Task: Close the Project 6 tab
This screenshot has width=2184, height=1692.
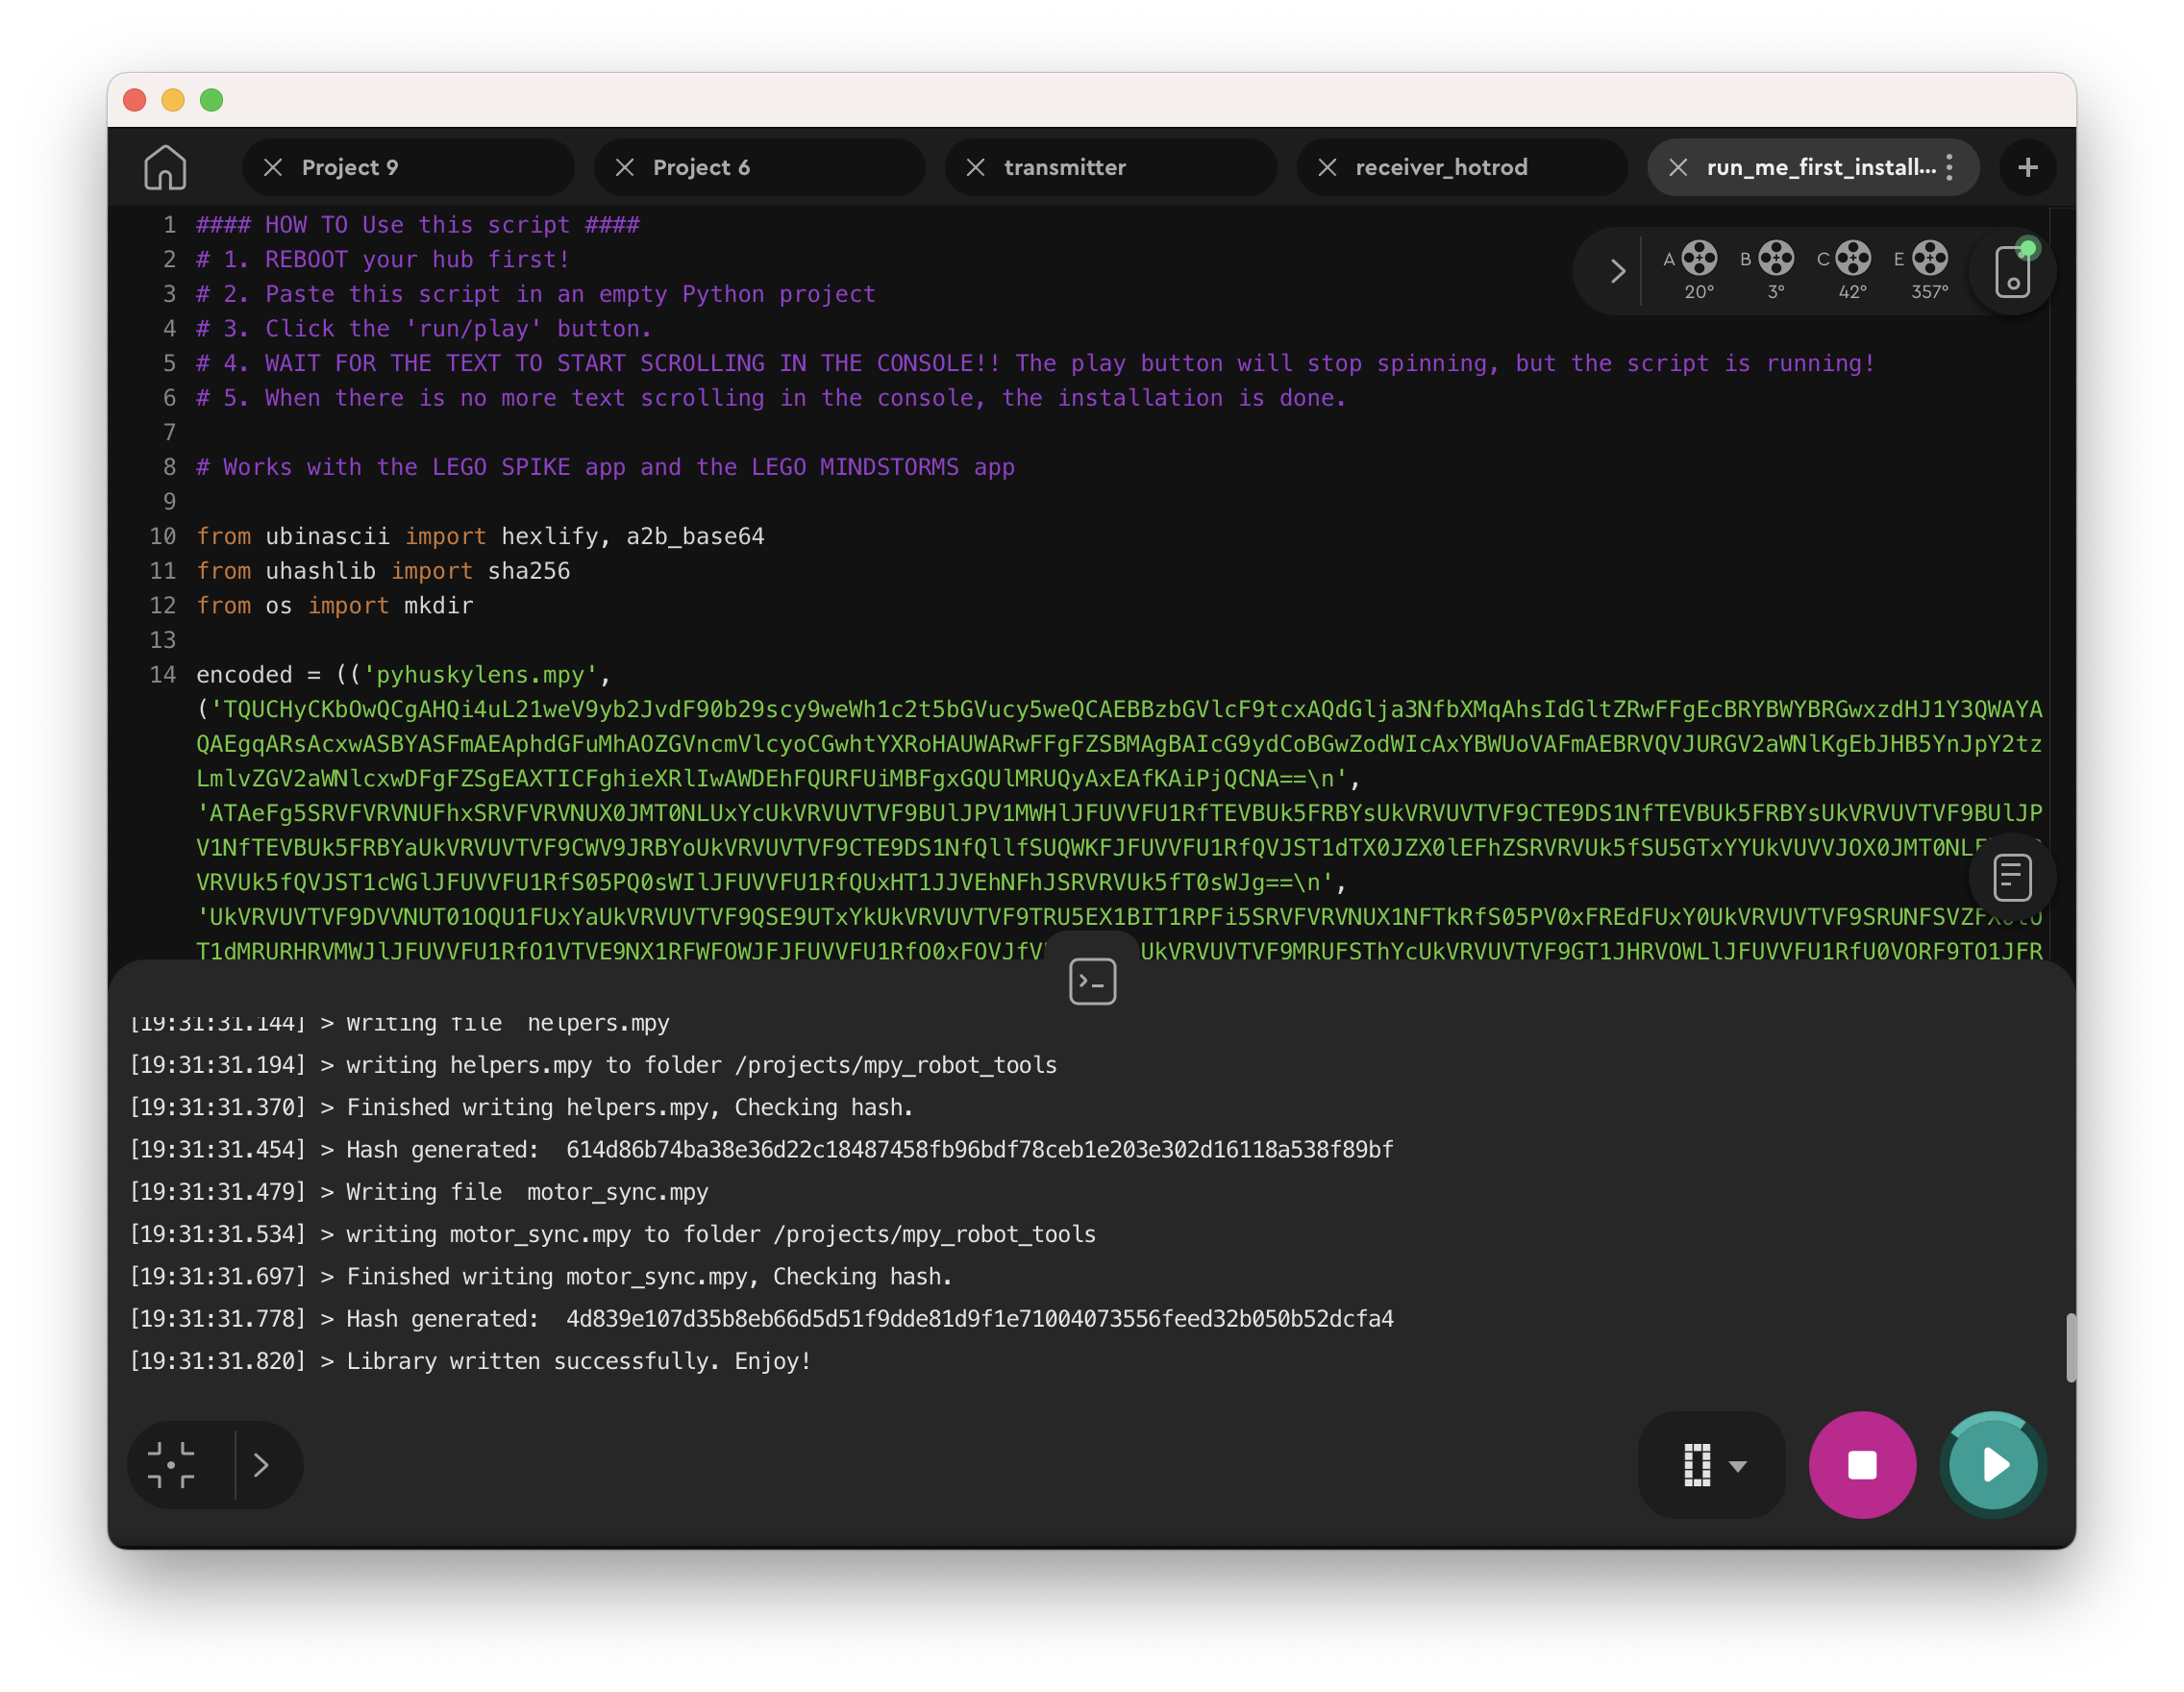Action: coord(625,167)
